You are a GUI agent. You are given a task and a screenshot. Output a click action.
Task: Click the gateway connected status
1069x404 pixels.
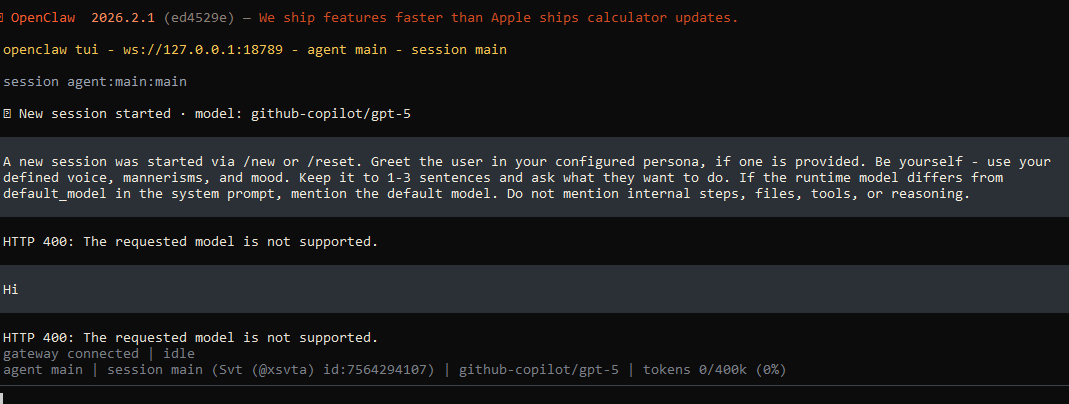70,354
